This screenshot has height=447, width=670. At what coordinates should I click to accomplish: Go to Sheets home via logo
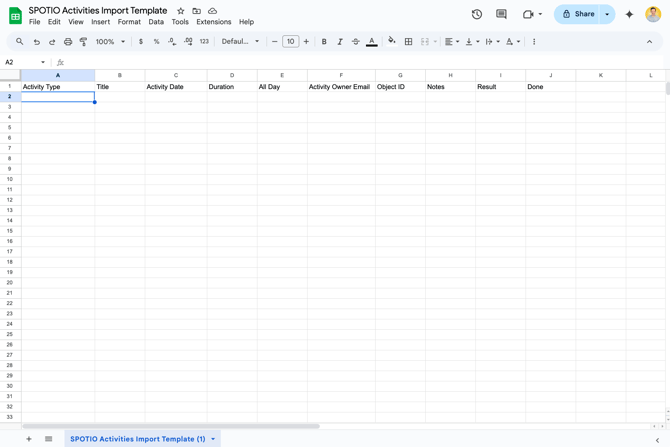15,16
